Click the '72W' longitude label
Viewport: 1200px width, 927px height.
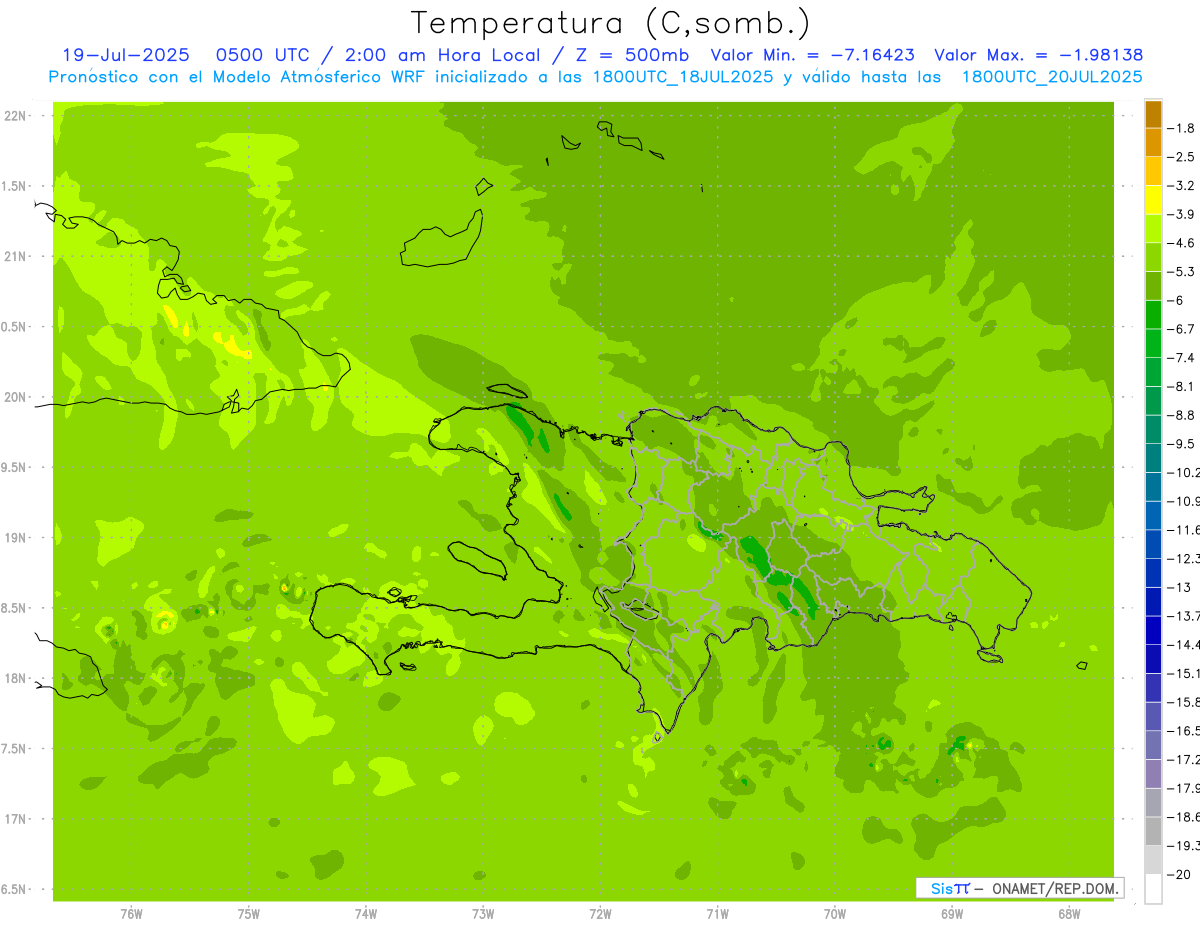(601, 914)
